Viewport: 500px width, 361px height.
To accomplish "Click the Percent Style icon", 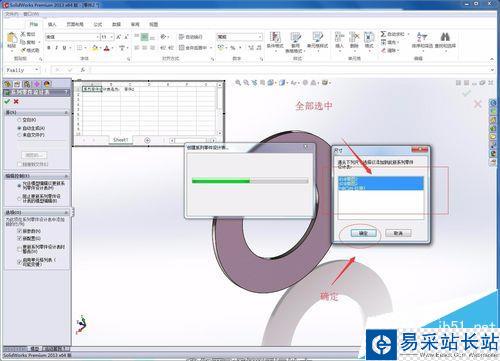I will [x=233, y=48].
